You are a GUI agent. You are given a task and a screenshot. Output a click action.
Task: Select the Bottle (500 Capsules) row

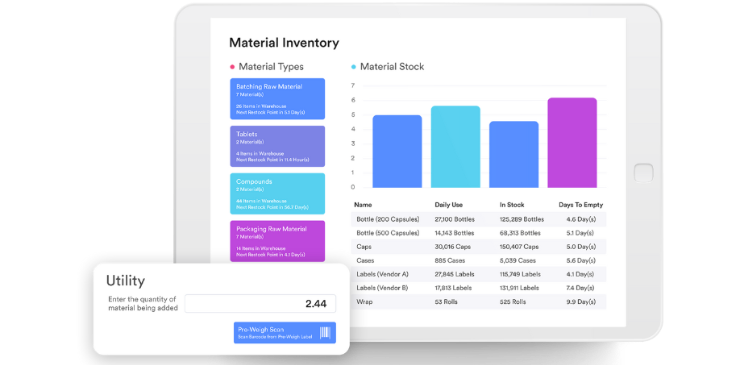479,233
